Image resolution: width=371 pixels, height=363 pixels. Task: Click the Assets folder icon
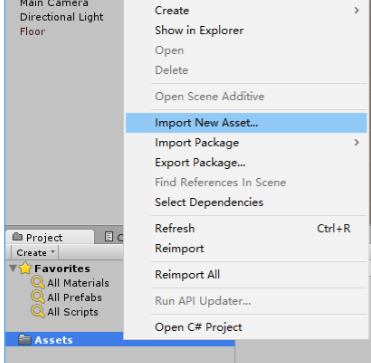point(25,340)
